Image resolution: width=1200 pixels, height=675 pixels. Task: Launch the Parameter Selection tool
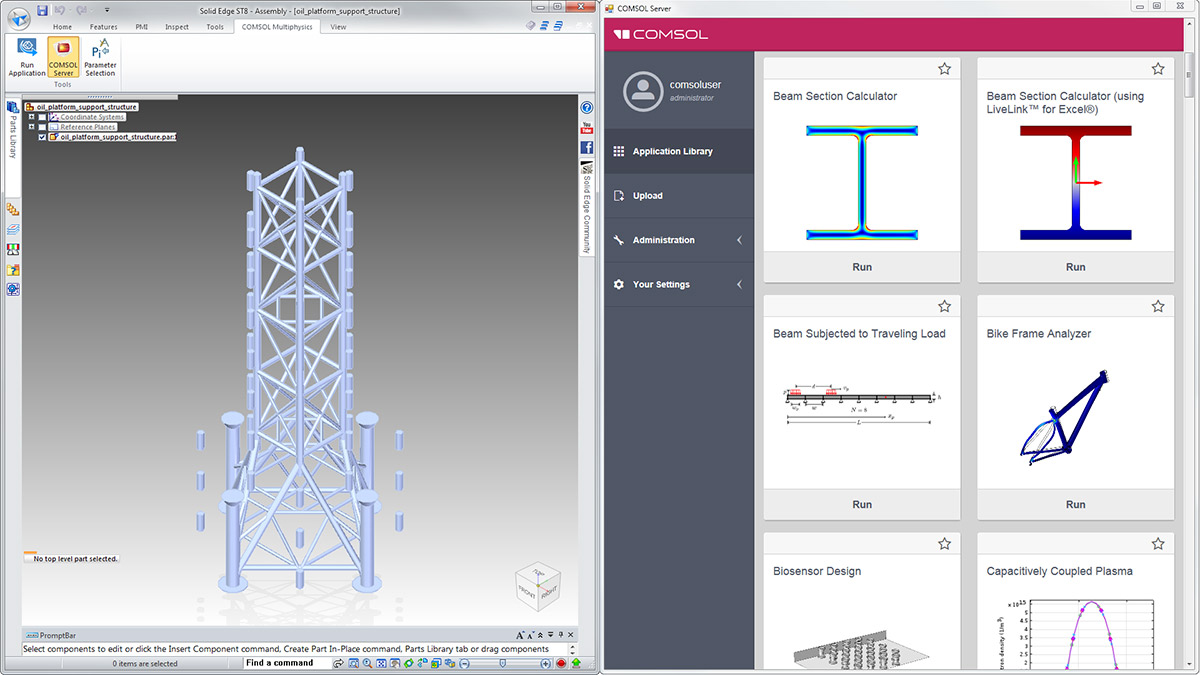click(x=100, y=57)
